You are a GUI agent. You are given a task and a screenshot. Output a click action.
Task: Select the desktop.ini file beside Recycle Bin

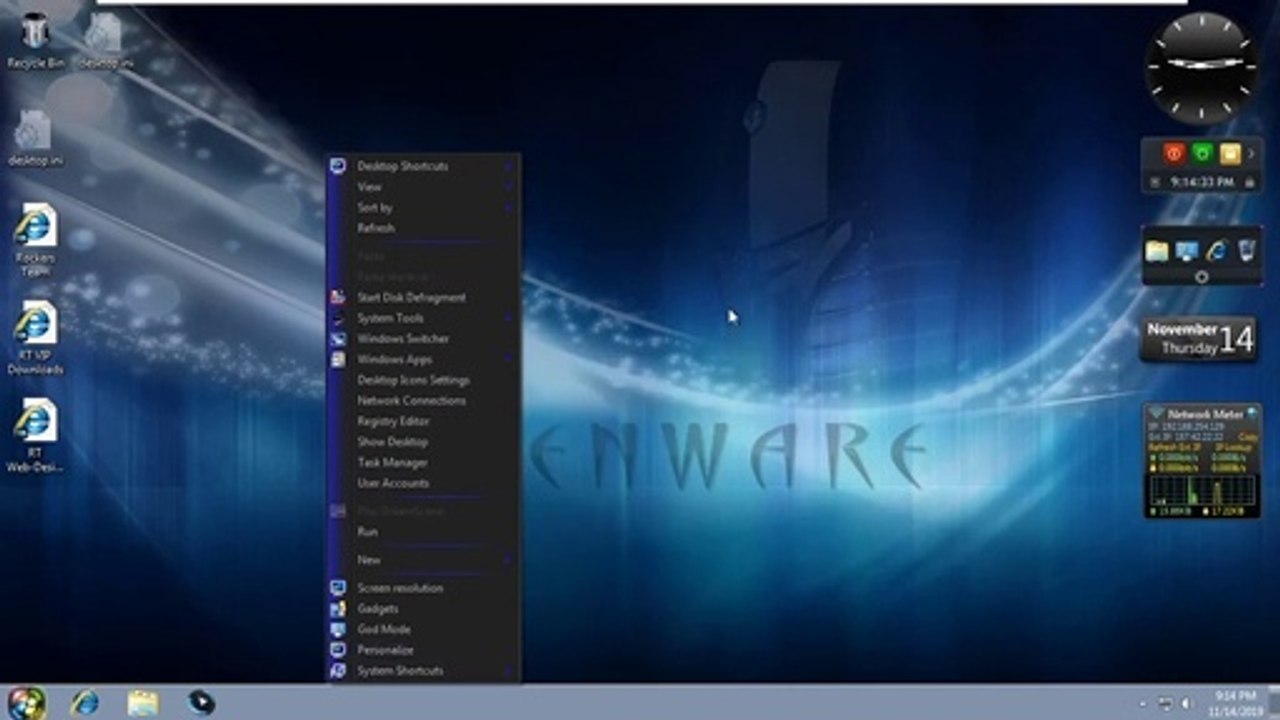(105, 40)
